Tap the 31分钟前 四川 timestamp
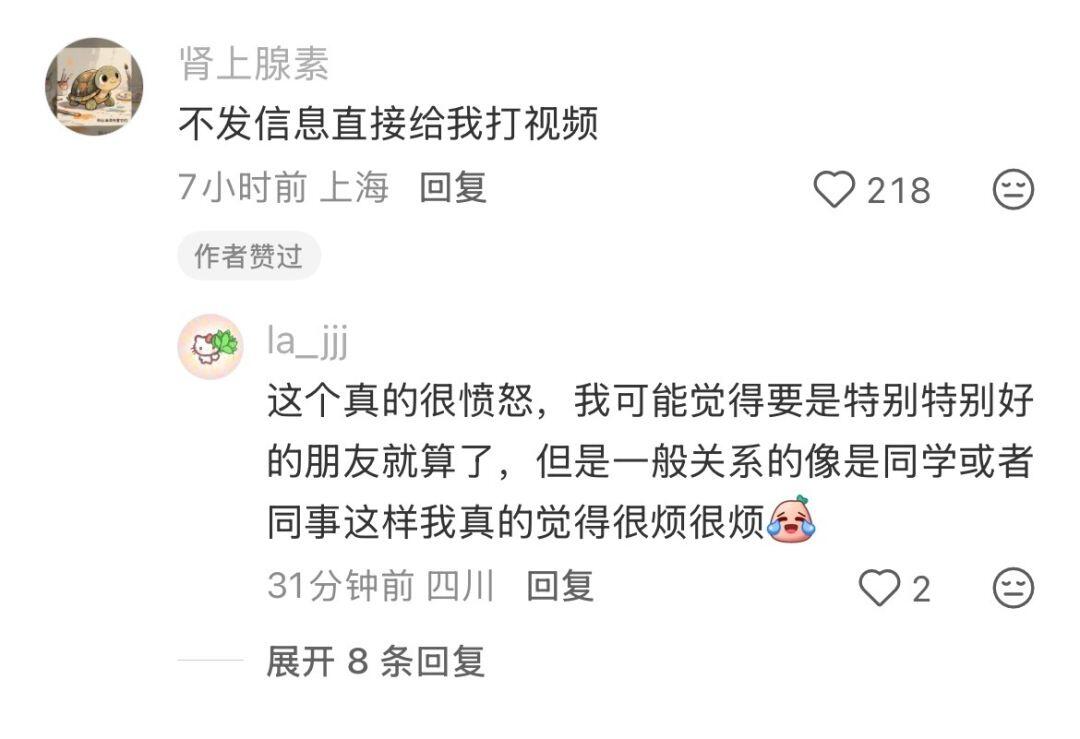 [x=380, y=586]
